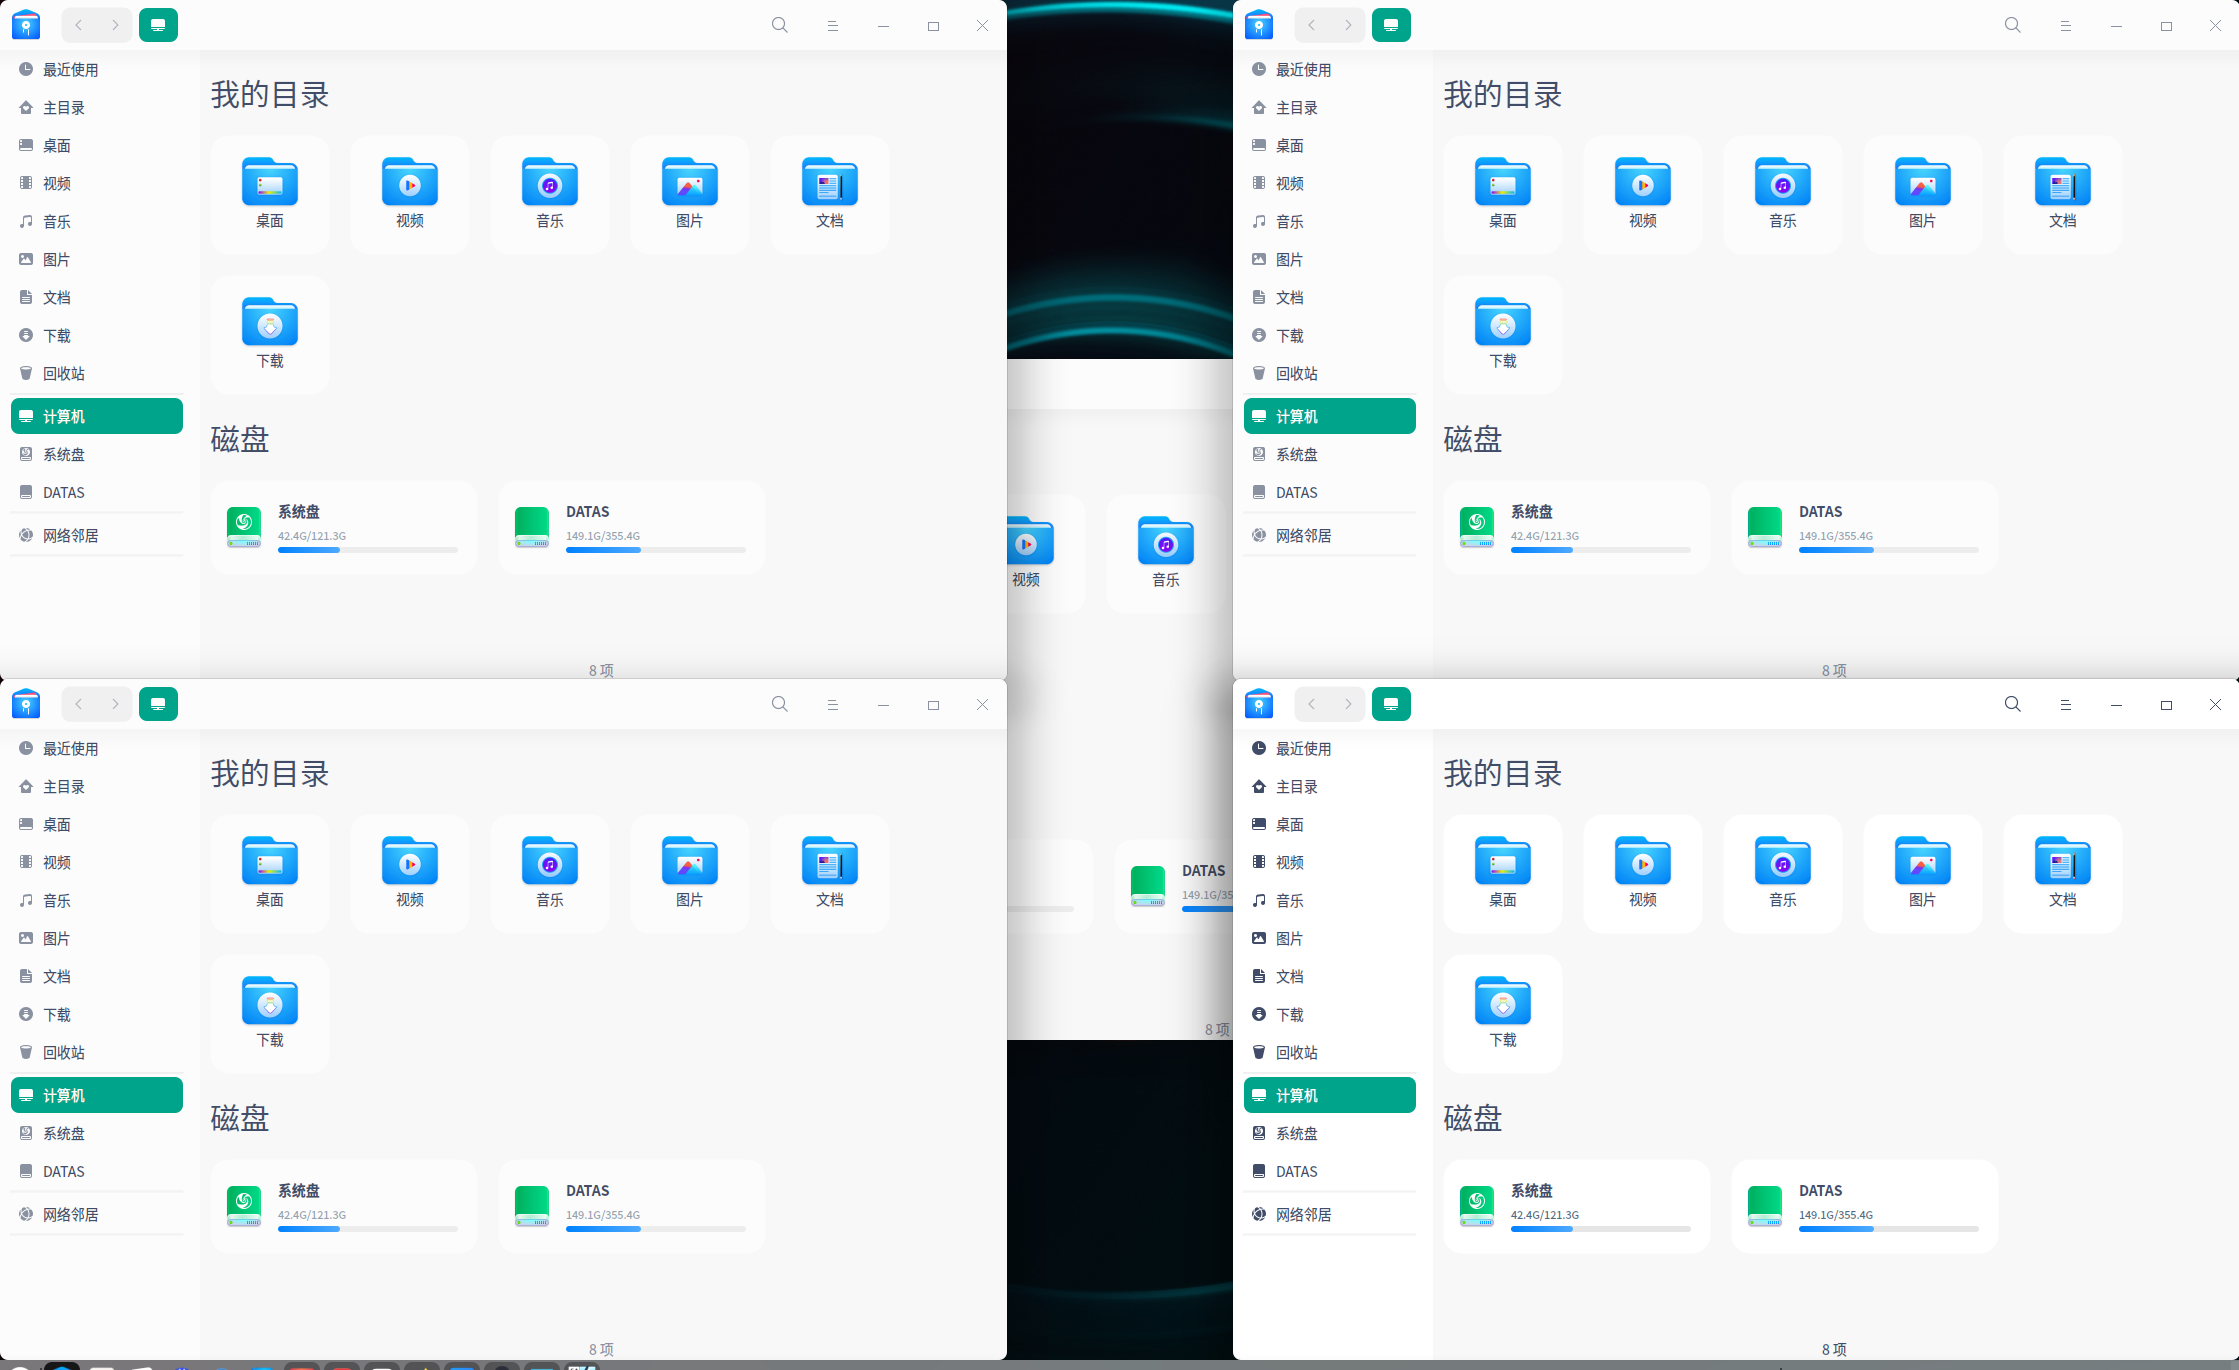The height and width of the screenshot is (1370, 2239).
Task: Open 系统盘 disk in top-left window
Action: pos(343,527)
